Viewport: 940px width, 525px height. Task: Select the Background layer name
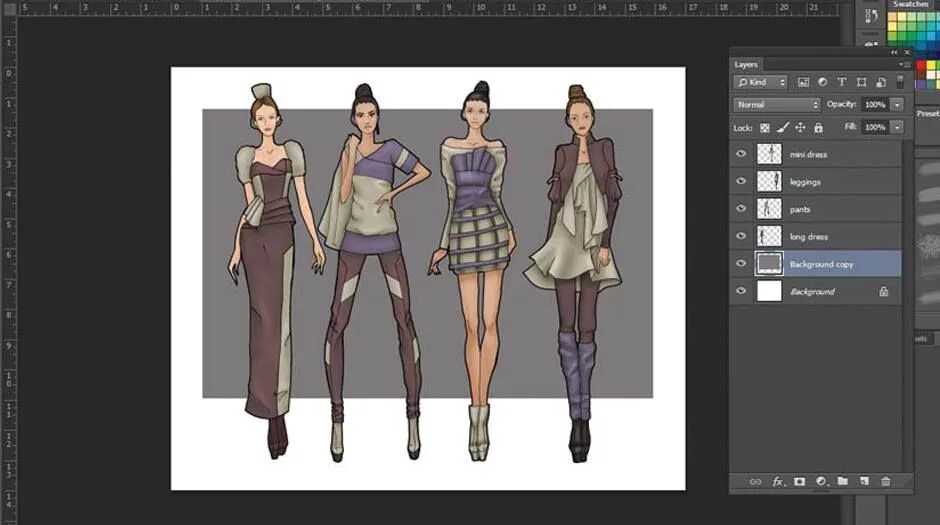812,292
